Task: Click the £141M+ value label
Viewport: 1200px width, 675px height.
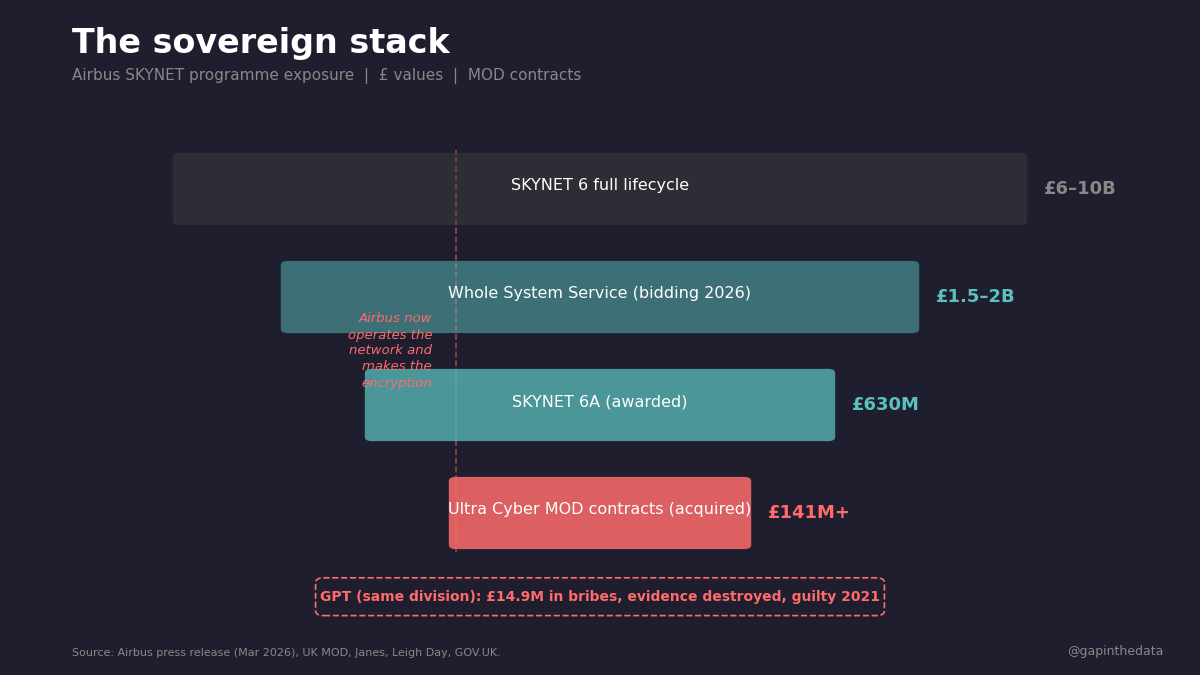Action: click(x=808, y=513)
